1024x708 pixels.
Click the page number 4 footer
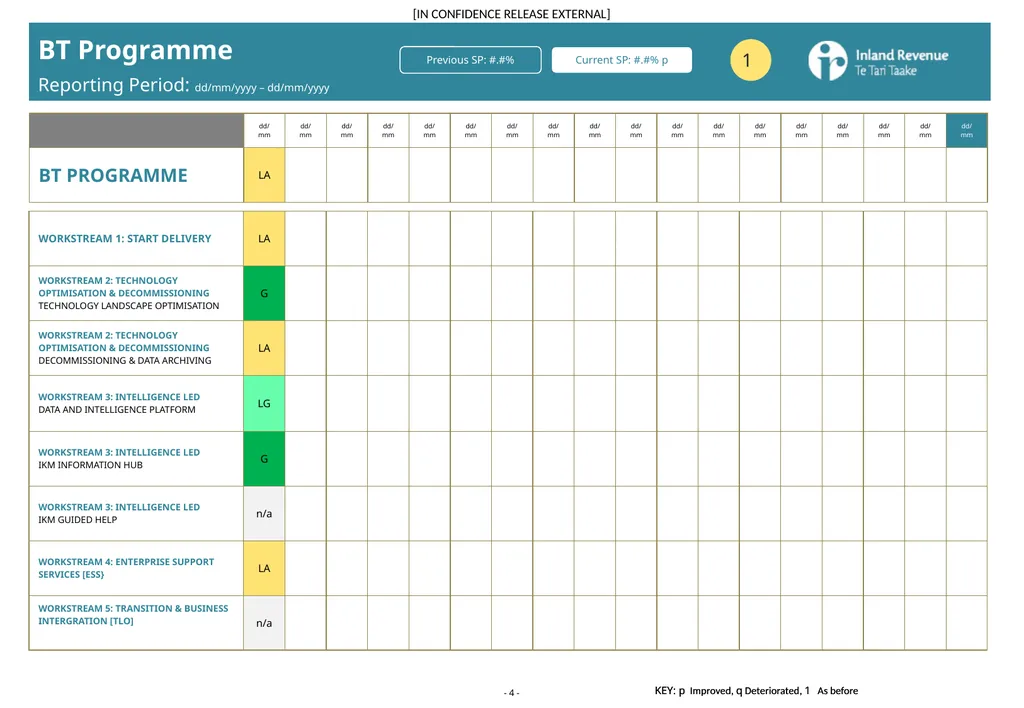(x=511, y=692)
